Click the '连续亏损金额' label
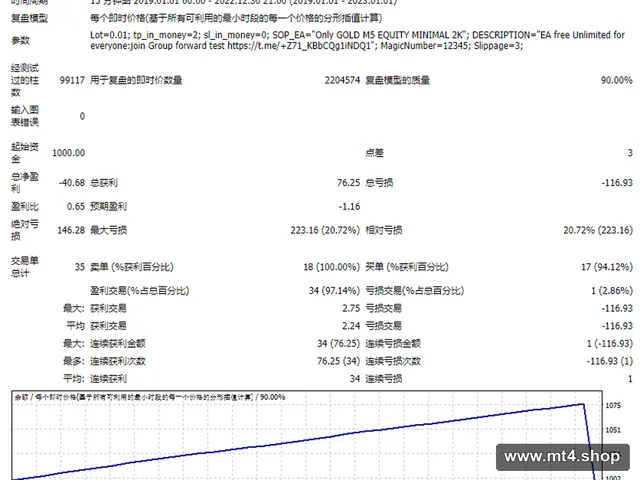Viewport: 640px width, 480px height. click(393, 343)
